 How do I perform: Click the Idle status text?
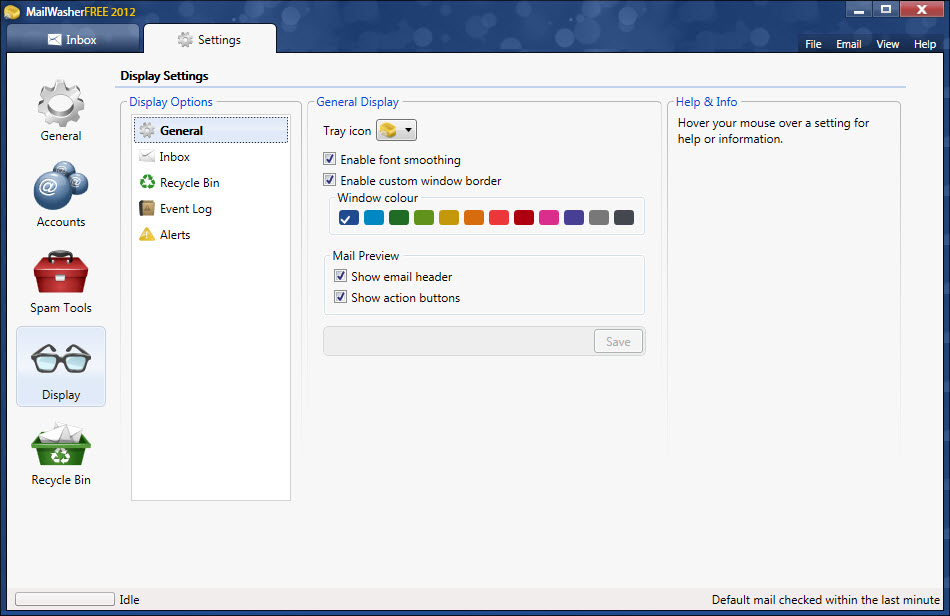click(130, 600)
